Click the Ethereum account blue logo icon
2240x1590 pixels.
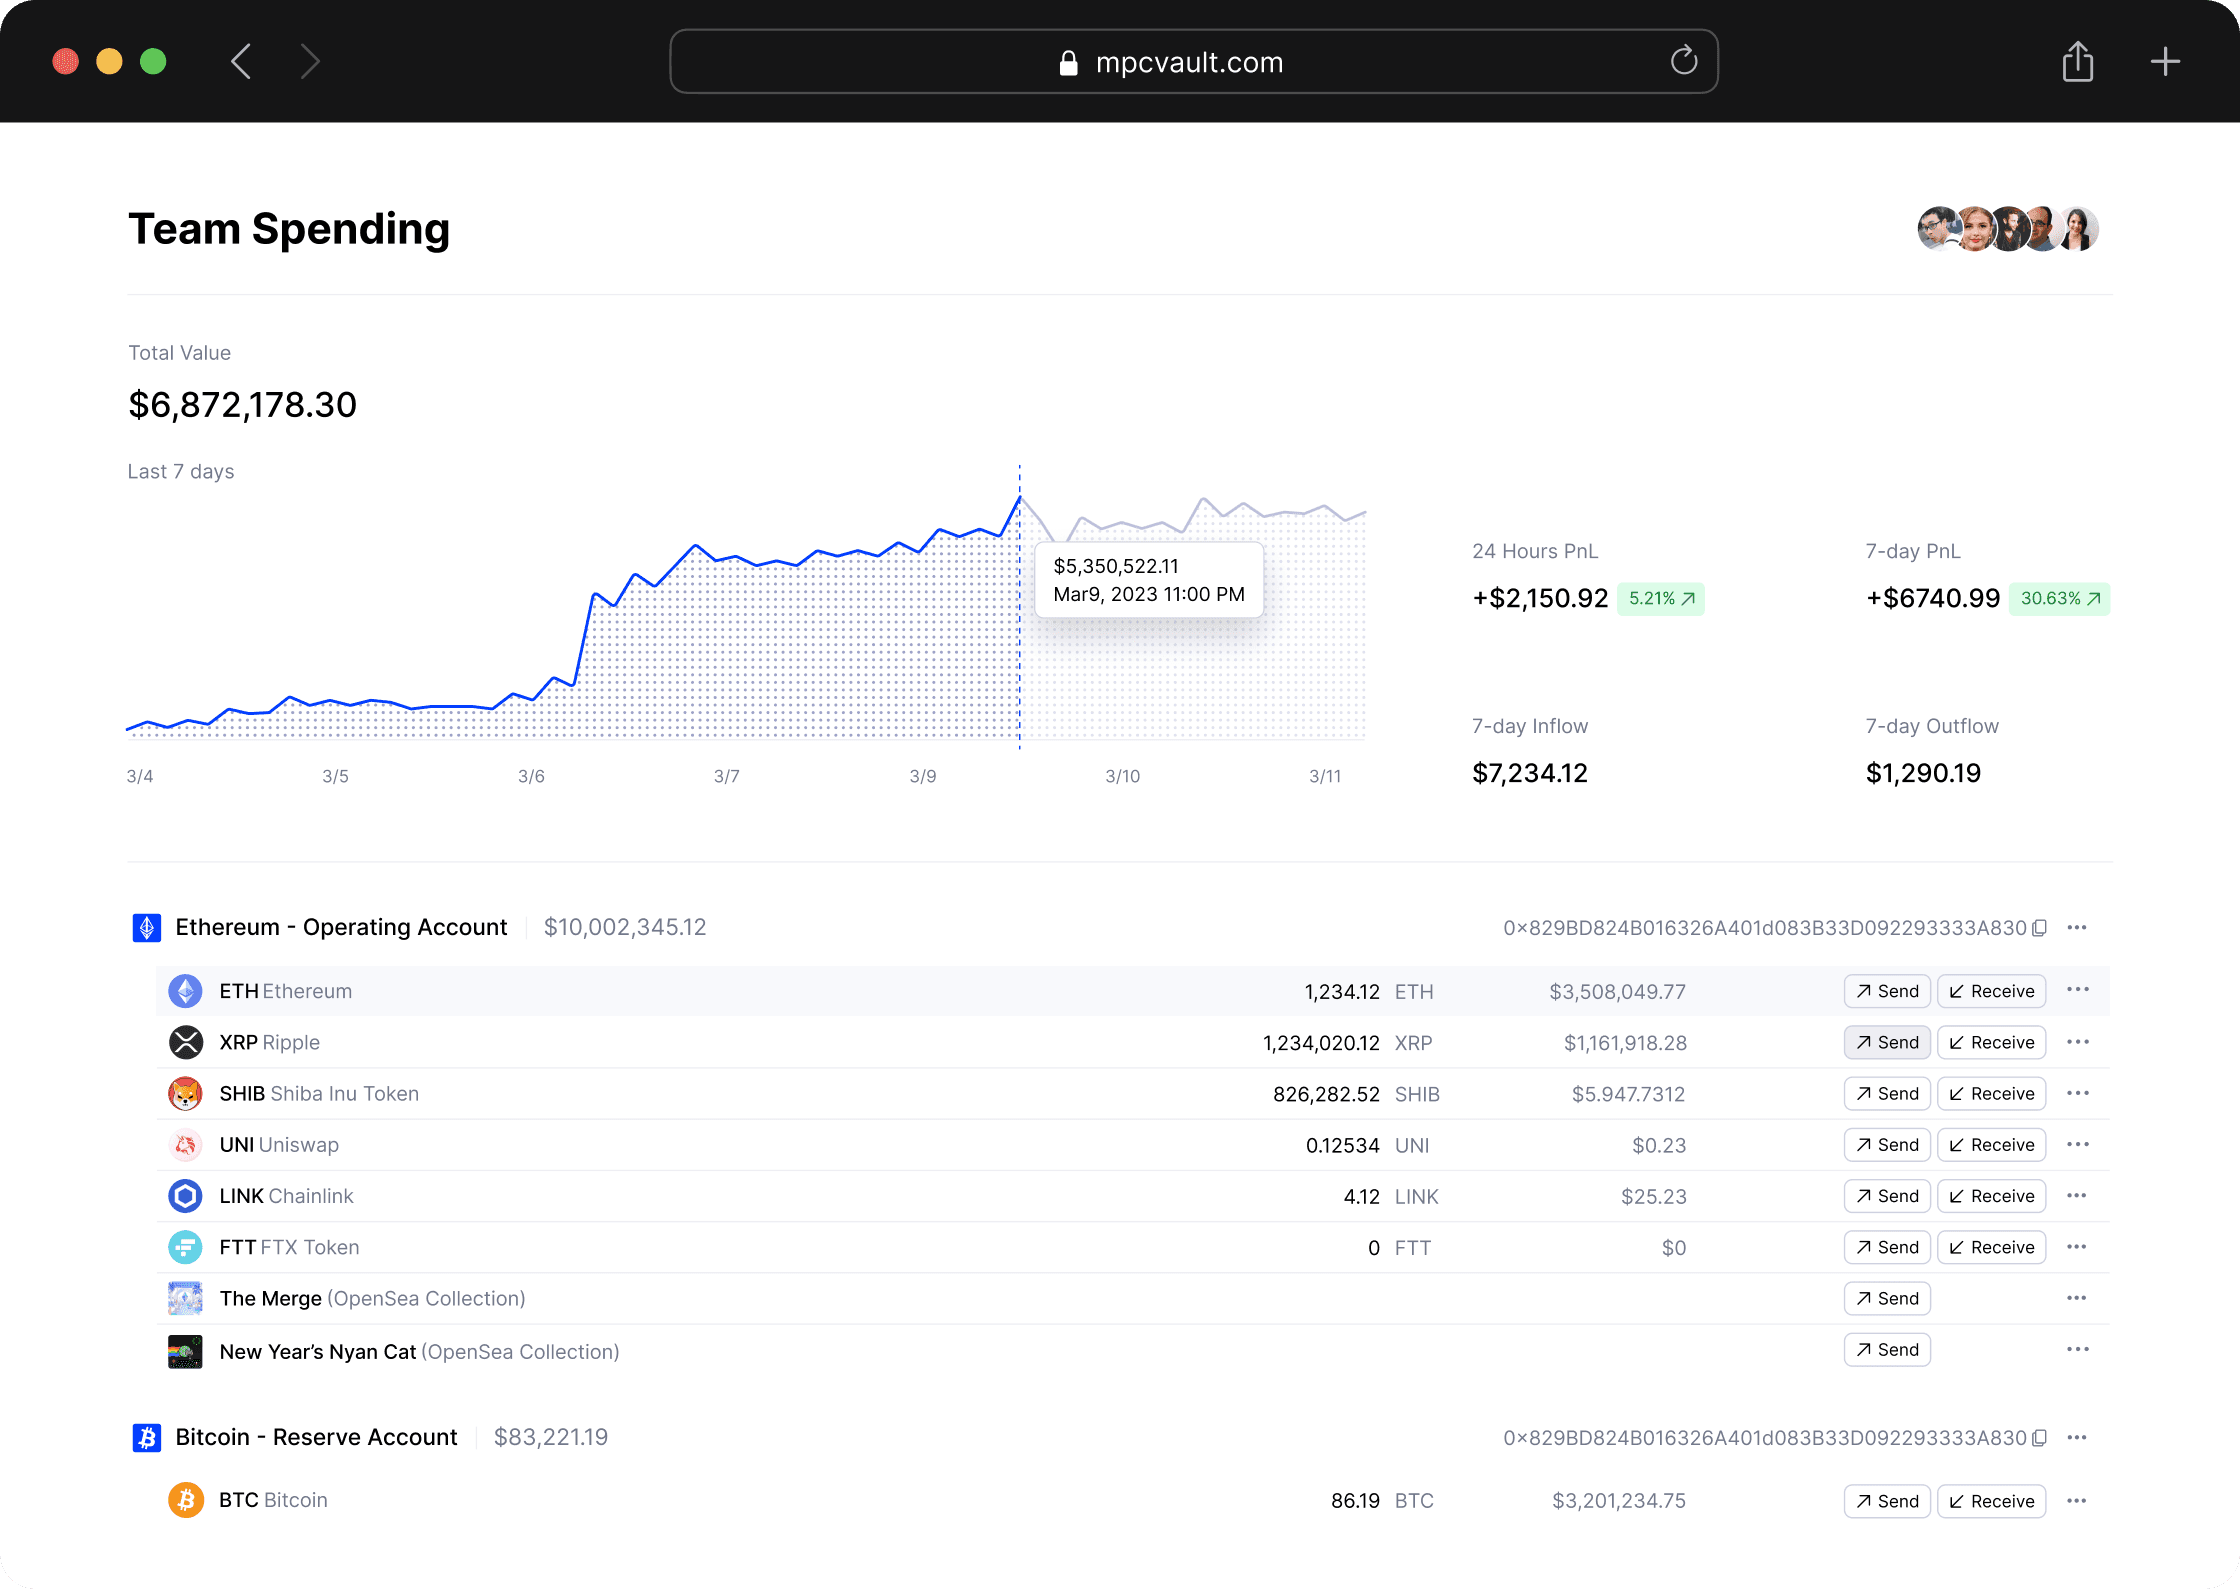point(147,928)
